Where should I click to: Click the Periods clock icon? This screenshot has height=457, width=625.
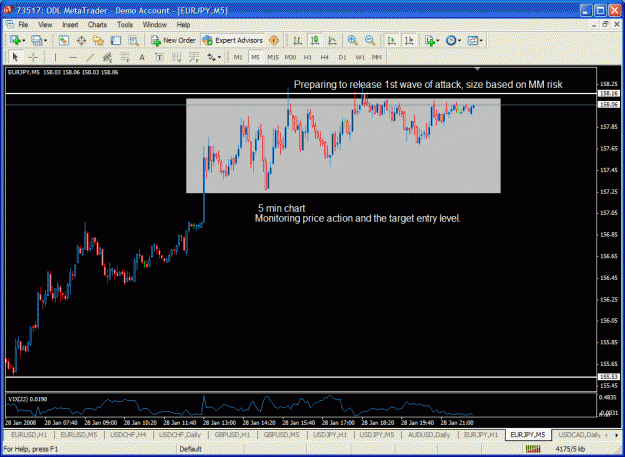coord(451,40)
